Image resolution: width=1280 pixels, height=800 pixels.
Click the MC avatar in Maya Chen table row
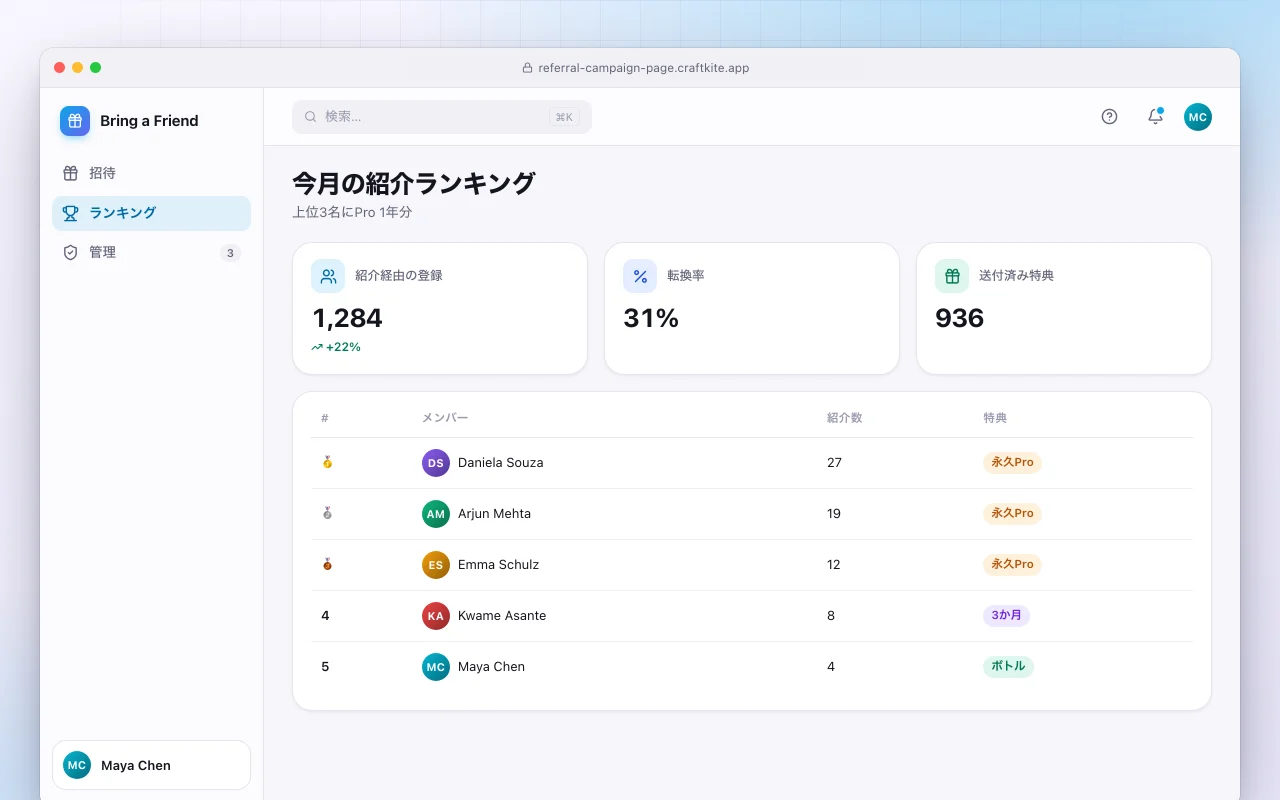[x=436, y=667]
